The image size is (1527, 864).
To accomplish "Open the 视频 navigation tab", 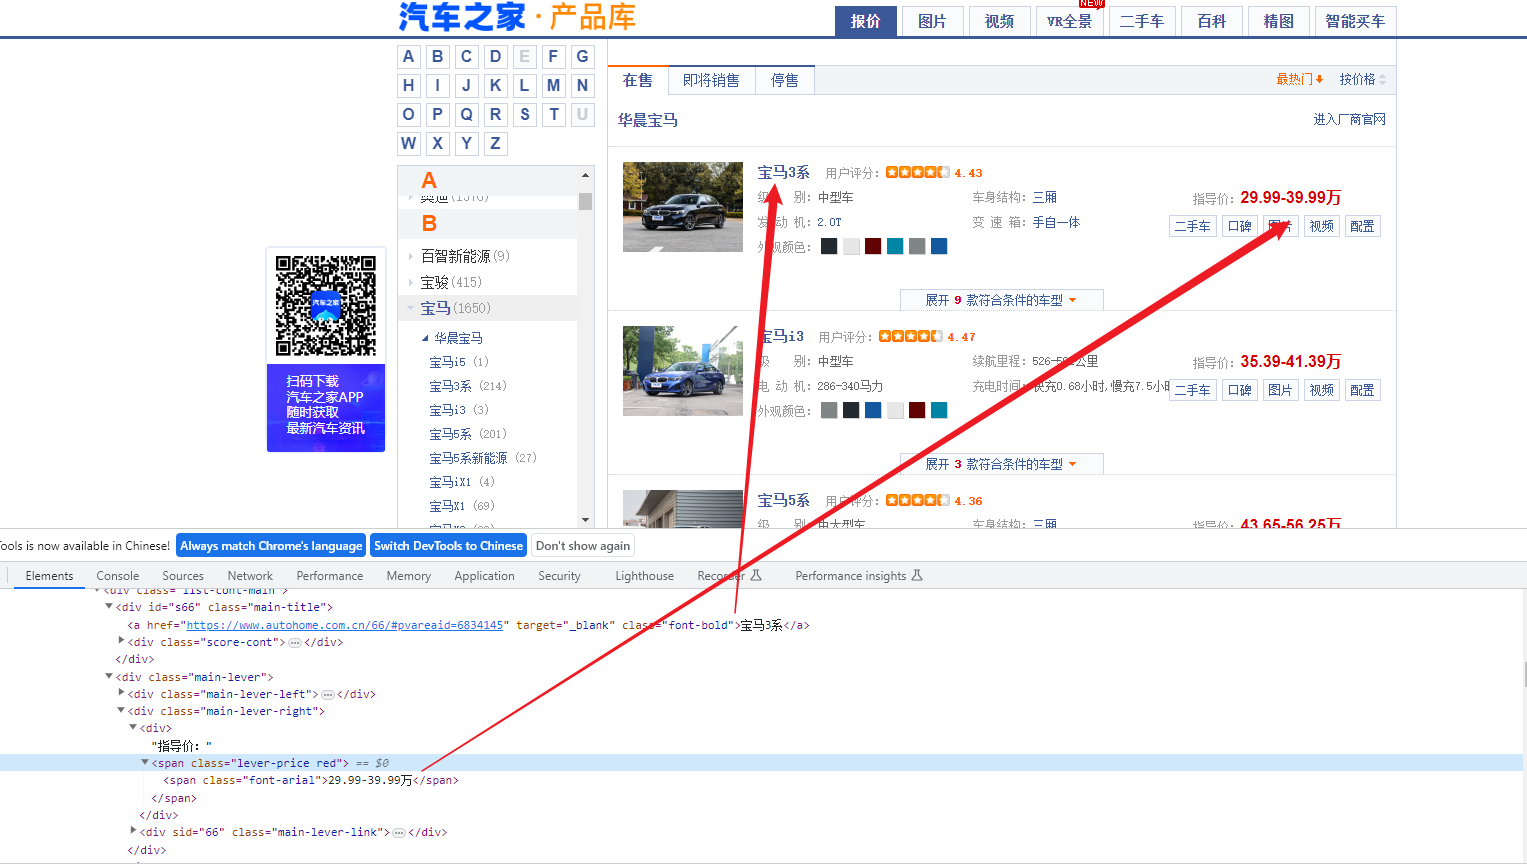I will tap(999, 21).
